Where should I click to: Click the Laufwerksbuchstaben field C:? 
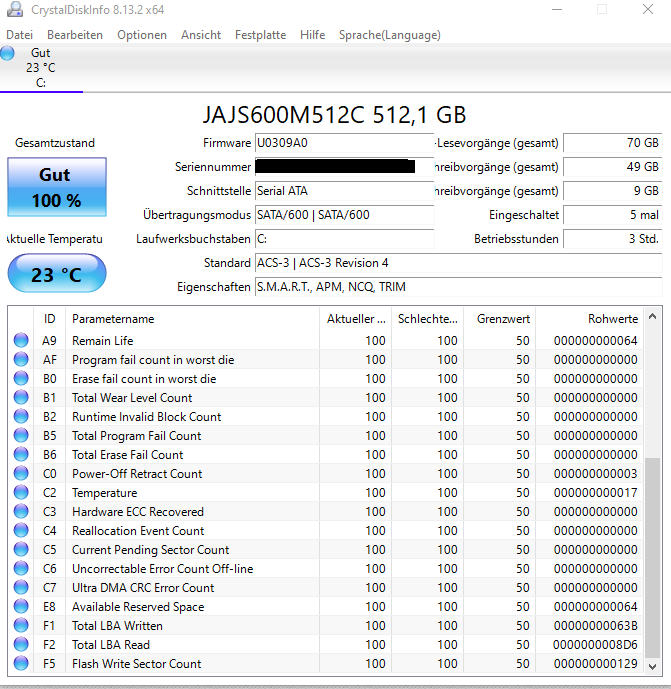point(345,239)
